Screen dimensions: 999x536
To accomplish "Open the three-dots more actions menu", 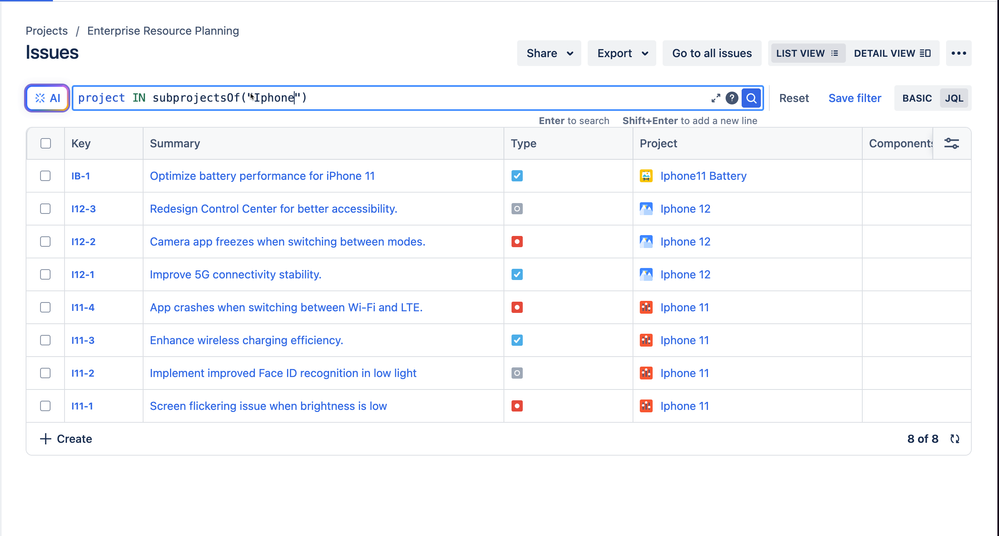I will [959, 54].
